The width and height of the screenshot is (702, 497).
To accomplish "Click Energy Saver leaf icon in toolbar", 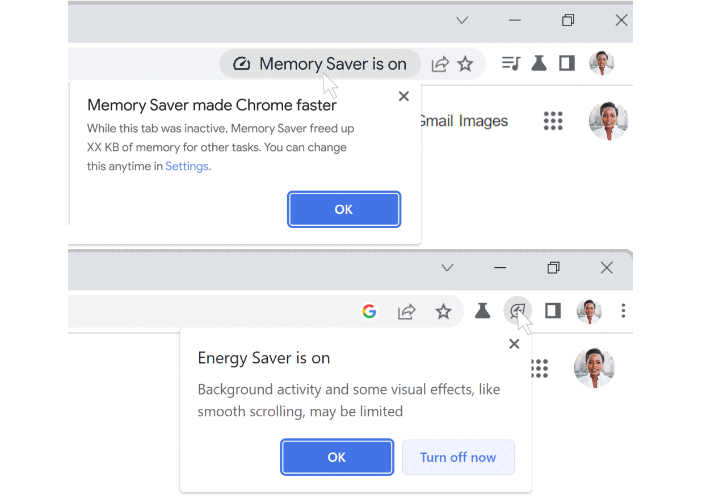I will click(x=517, y=310).
